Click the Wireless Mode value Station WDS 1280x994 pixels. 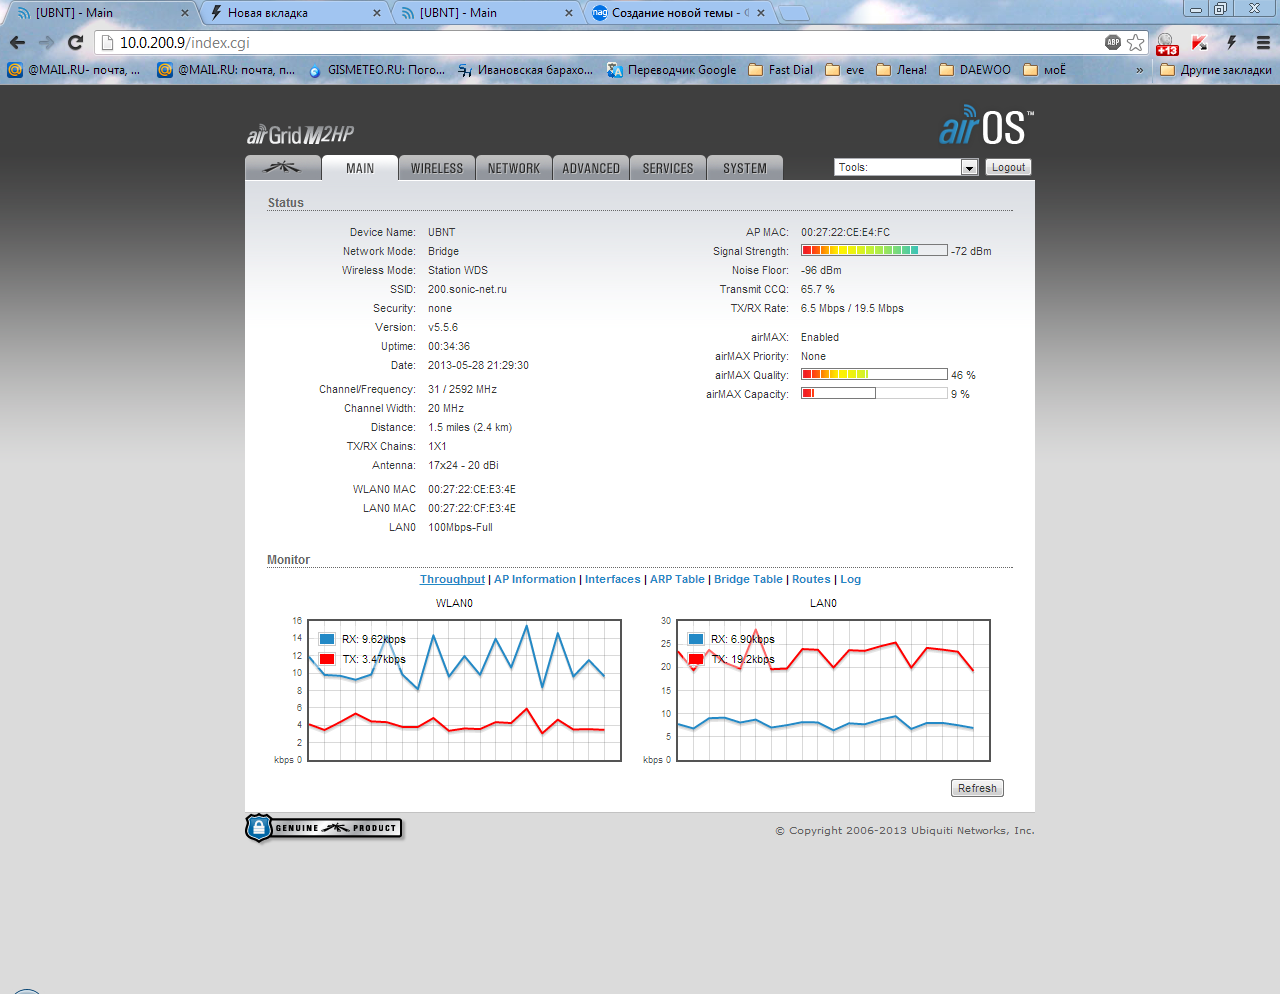[x=458, y=270]
